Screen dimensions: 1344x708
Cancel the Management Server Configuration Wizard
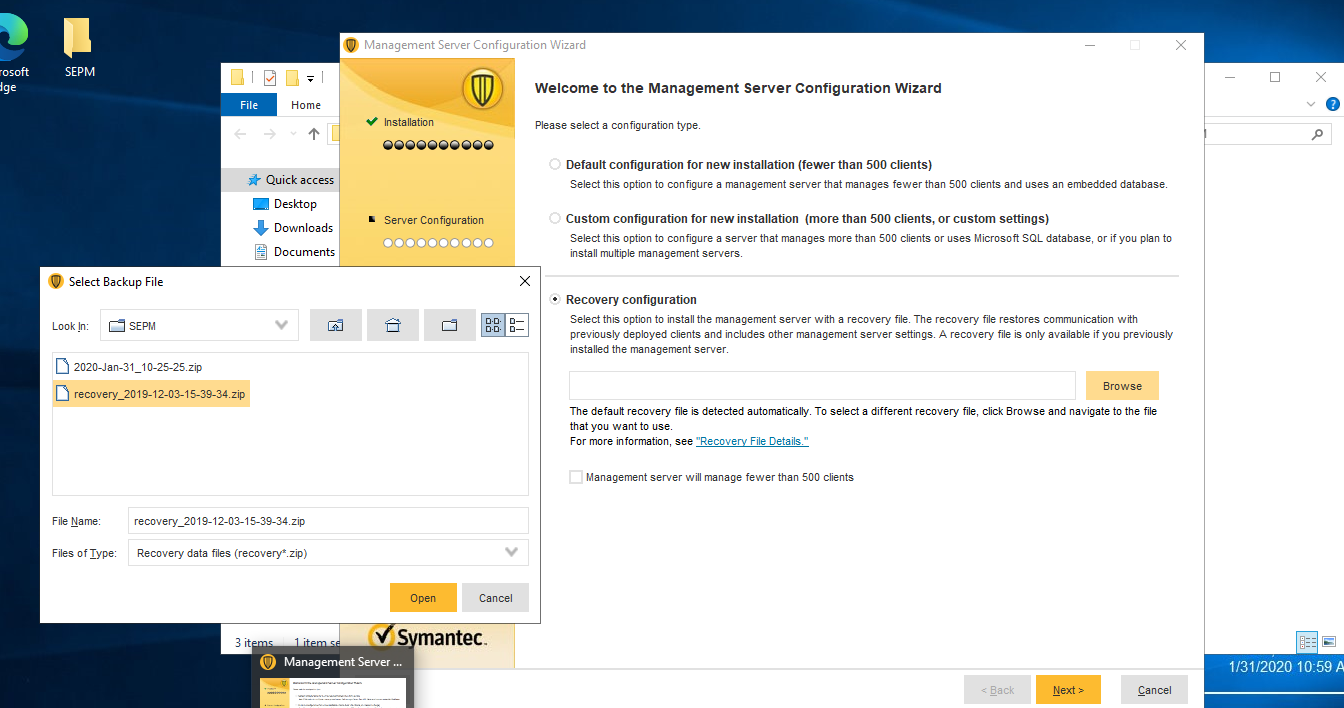click(1154, 690)
